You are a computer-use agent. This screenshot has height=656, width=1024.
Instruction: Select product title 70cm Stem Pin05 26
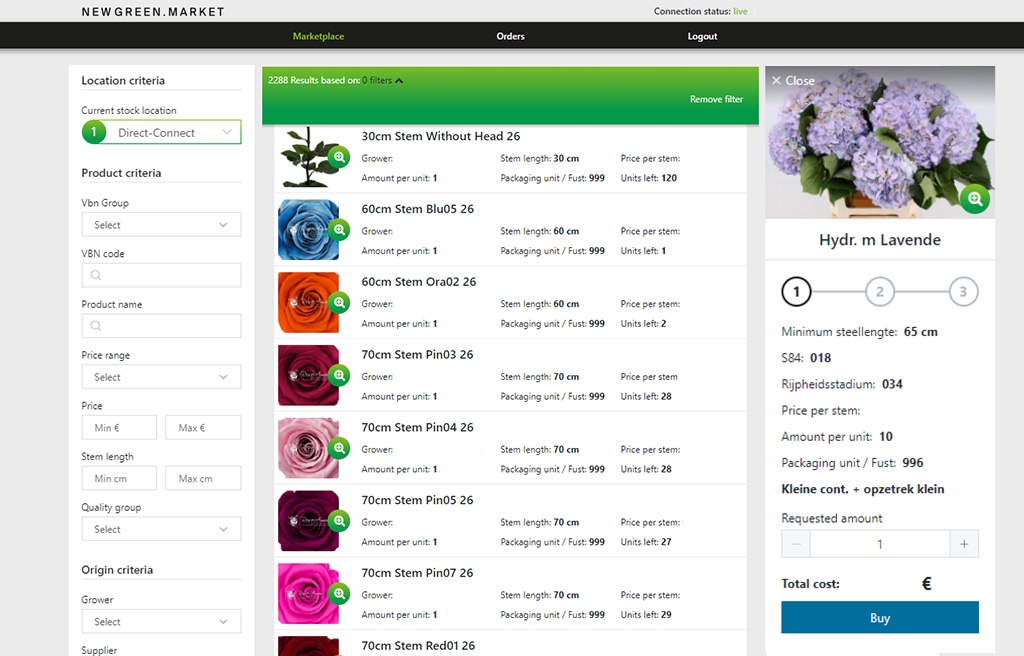(x=417, y=500)
